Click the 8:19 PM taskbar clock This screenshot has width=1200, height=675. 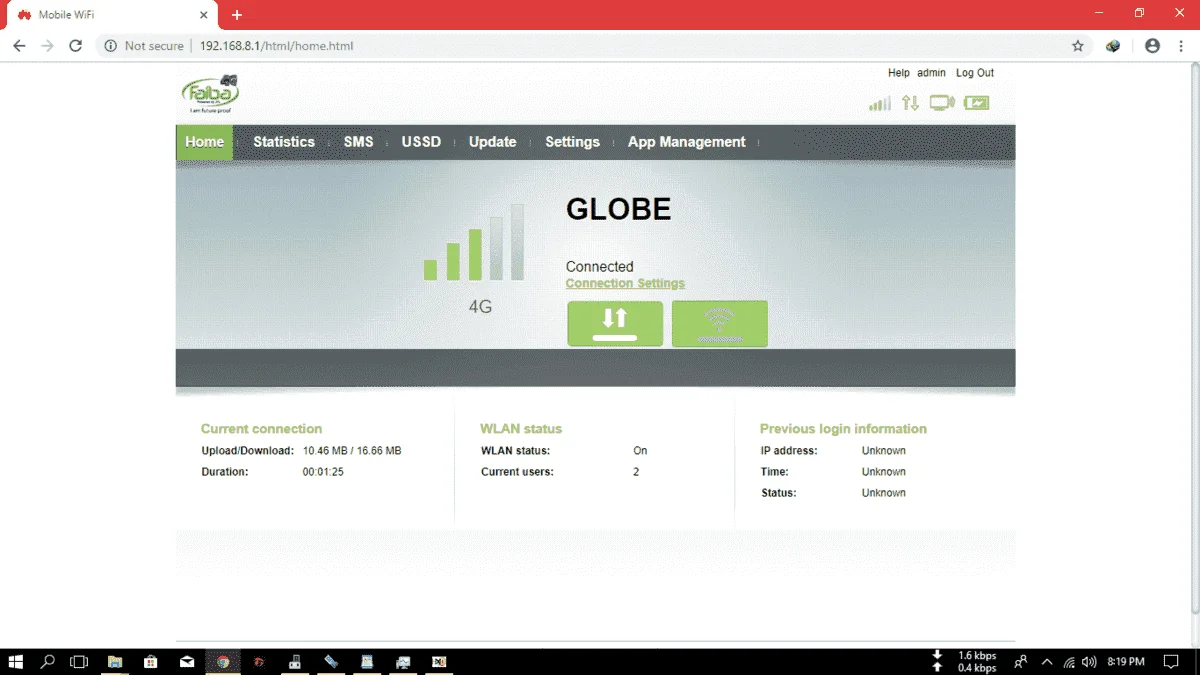1125,661
